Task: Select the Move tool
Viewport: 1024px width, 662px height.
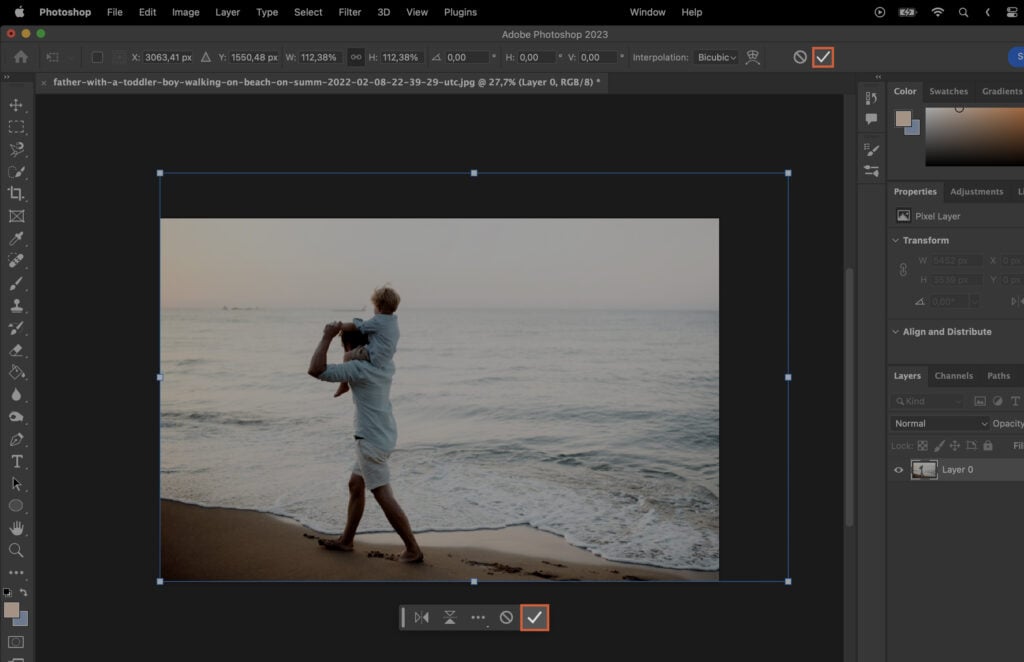Action: pyautogui.click(x=16, y=103)
